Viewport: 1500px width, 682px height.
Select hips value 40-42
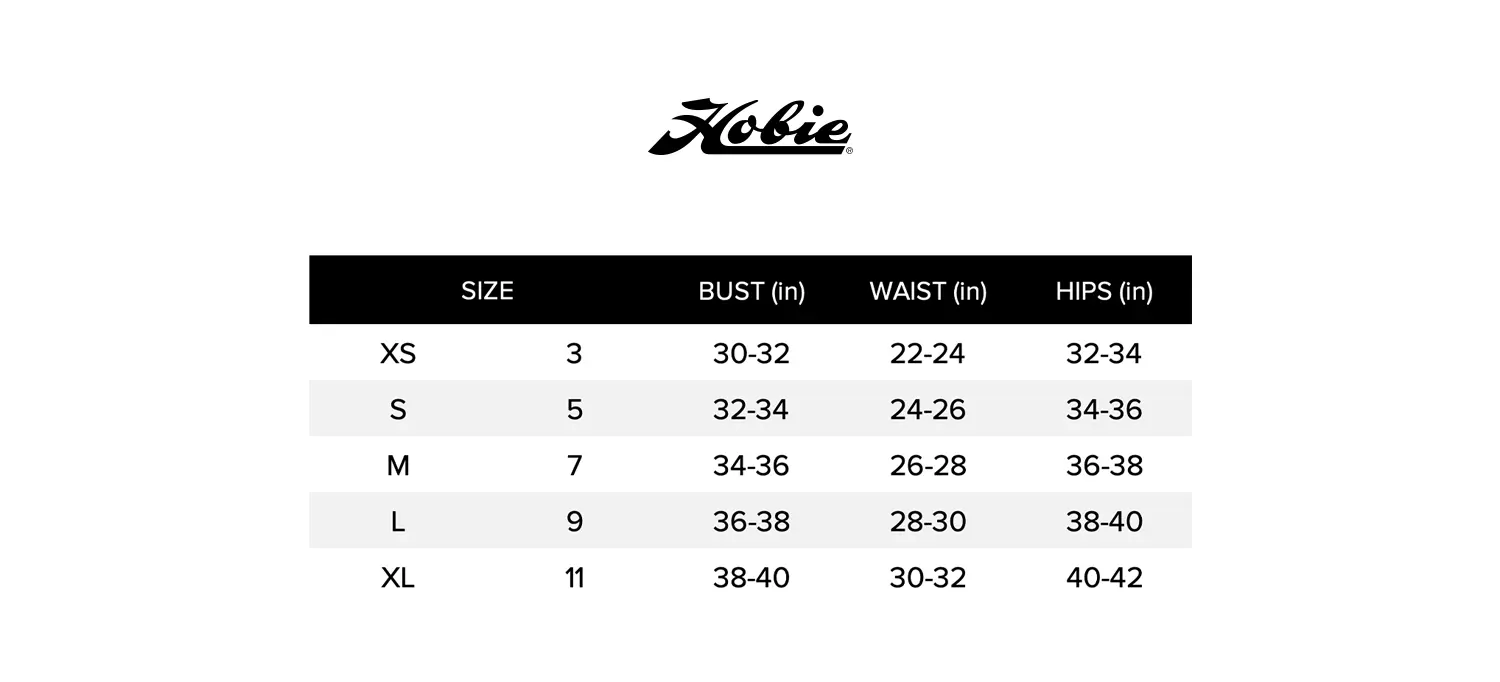[1104, 578]
